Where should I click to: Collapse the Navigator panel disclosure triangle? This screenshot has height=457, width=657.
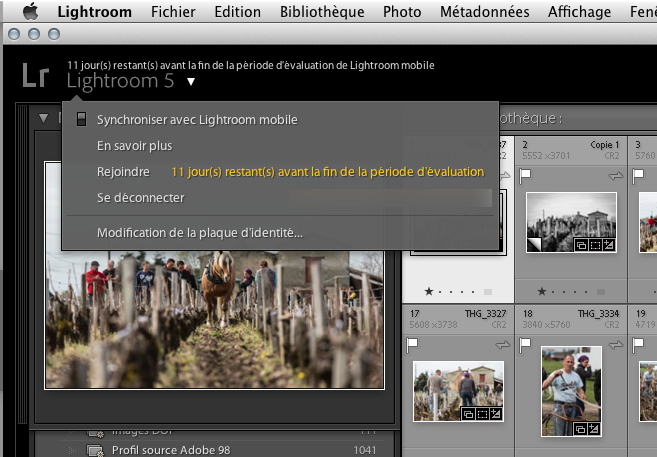44,119
